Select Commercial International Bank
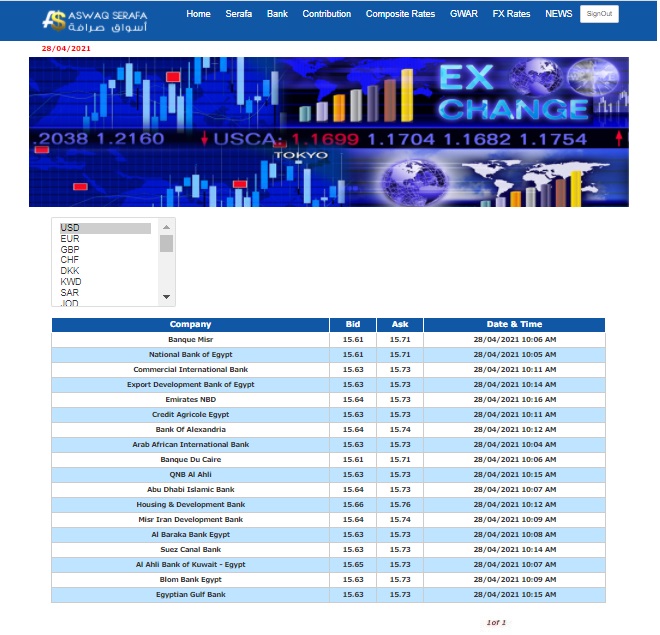Viewport: 660px width, 635px height. pos(191,370)
